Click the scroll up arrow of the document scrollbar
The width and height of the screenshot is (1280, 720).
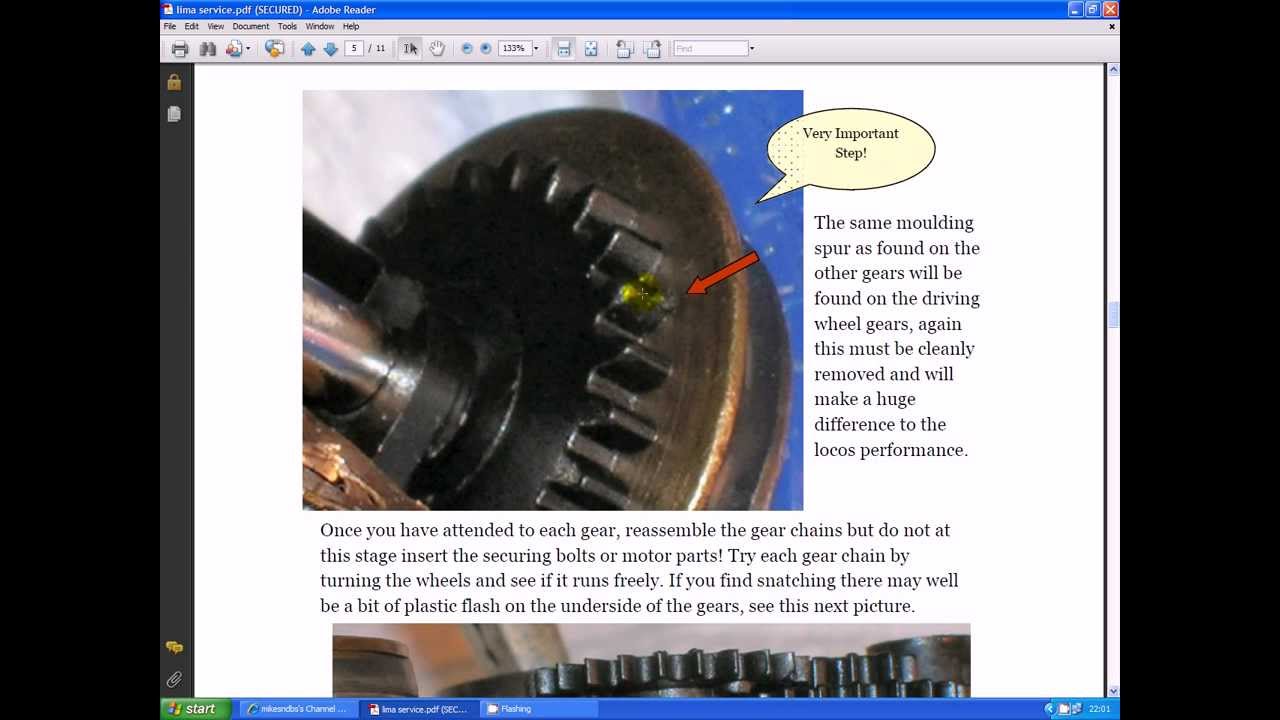click(x=1112, y=70)
